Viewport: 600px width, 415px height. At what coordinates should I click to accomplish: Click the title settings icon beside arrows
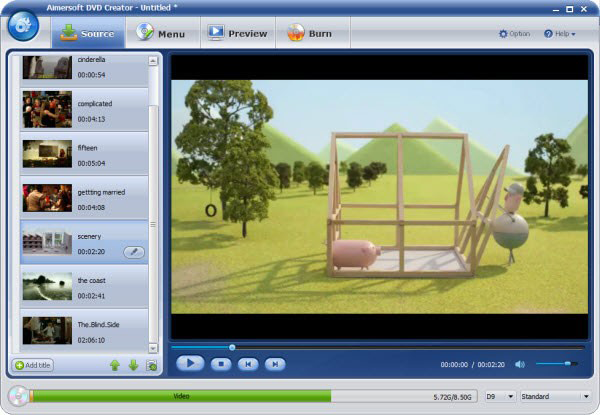click(x=152, y=365)
